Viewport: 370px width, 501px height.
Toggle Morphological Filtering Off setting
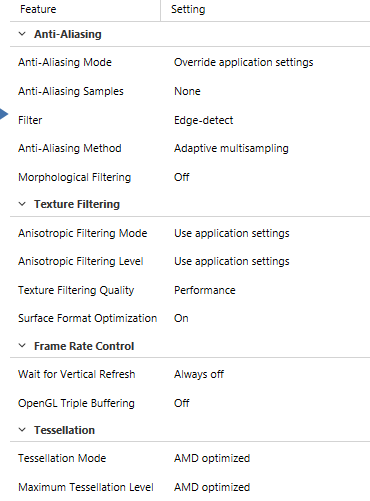pyautogui.click(x=182, y=177)
